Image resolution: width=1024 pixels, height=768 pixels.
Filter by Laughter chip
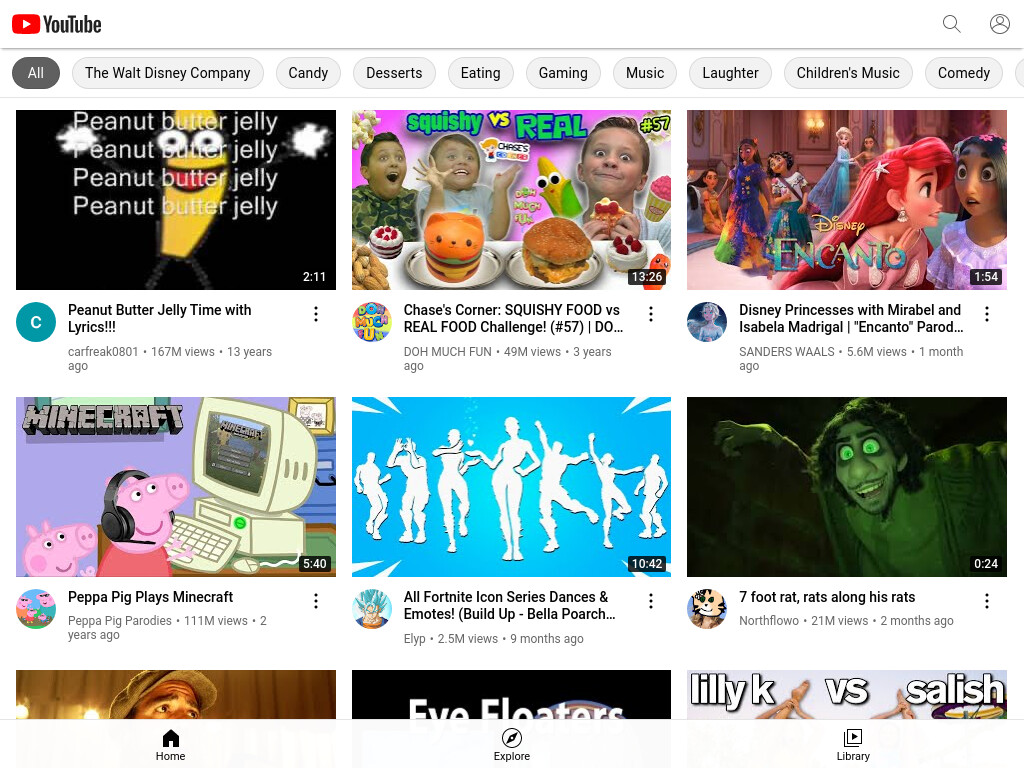coord(730,73)
